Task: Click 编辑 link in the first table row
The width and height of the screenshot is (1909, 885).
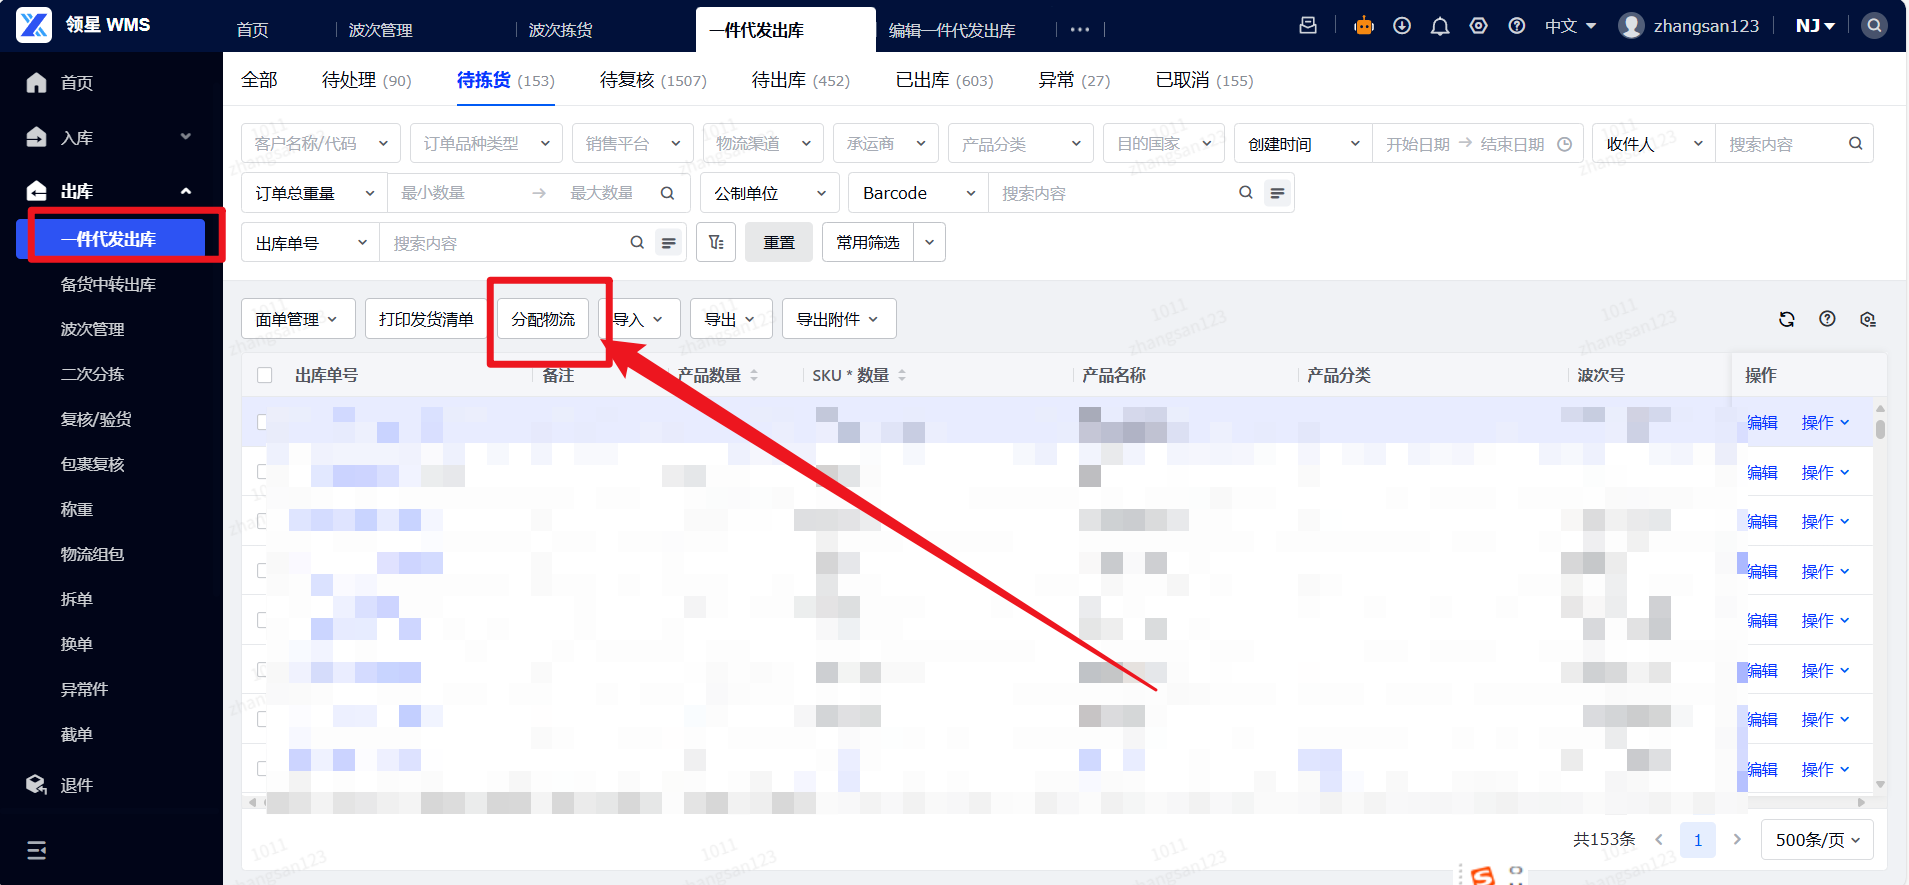Action: point(1762,422)
